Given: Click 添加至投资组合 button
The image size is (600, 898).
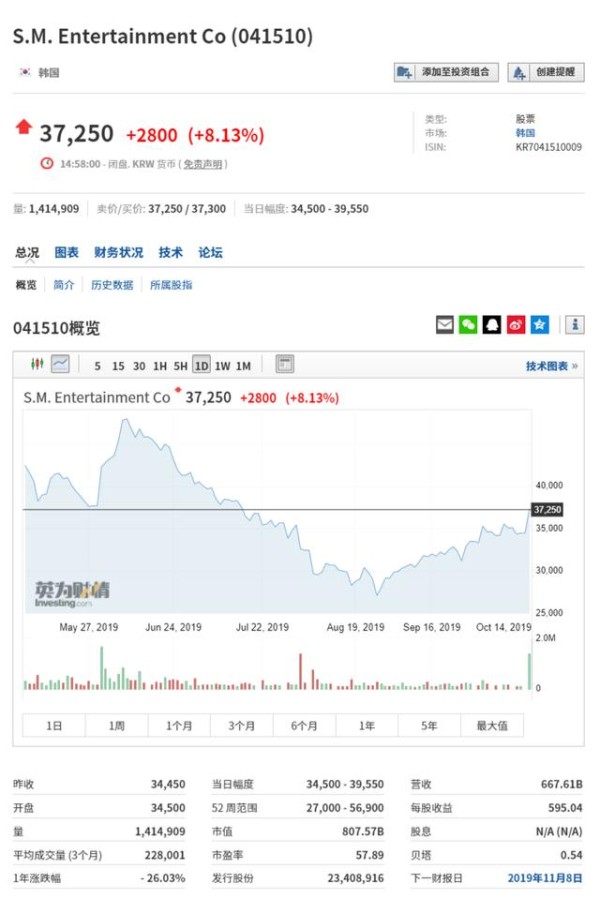Looking at the screenshot, I should click(x=446, y=72).
